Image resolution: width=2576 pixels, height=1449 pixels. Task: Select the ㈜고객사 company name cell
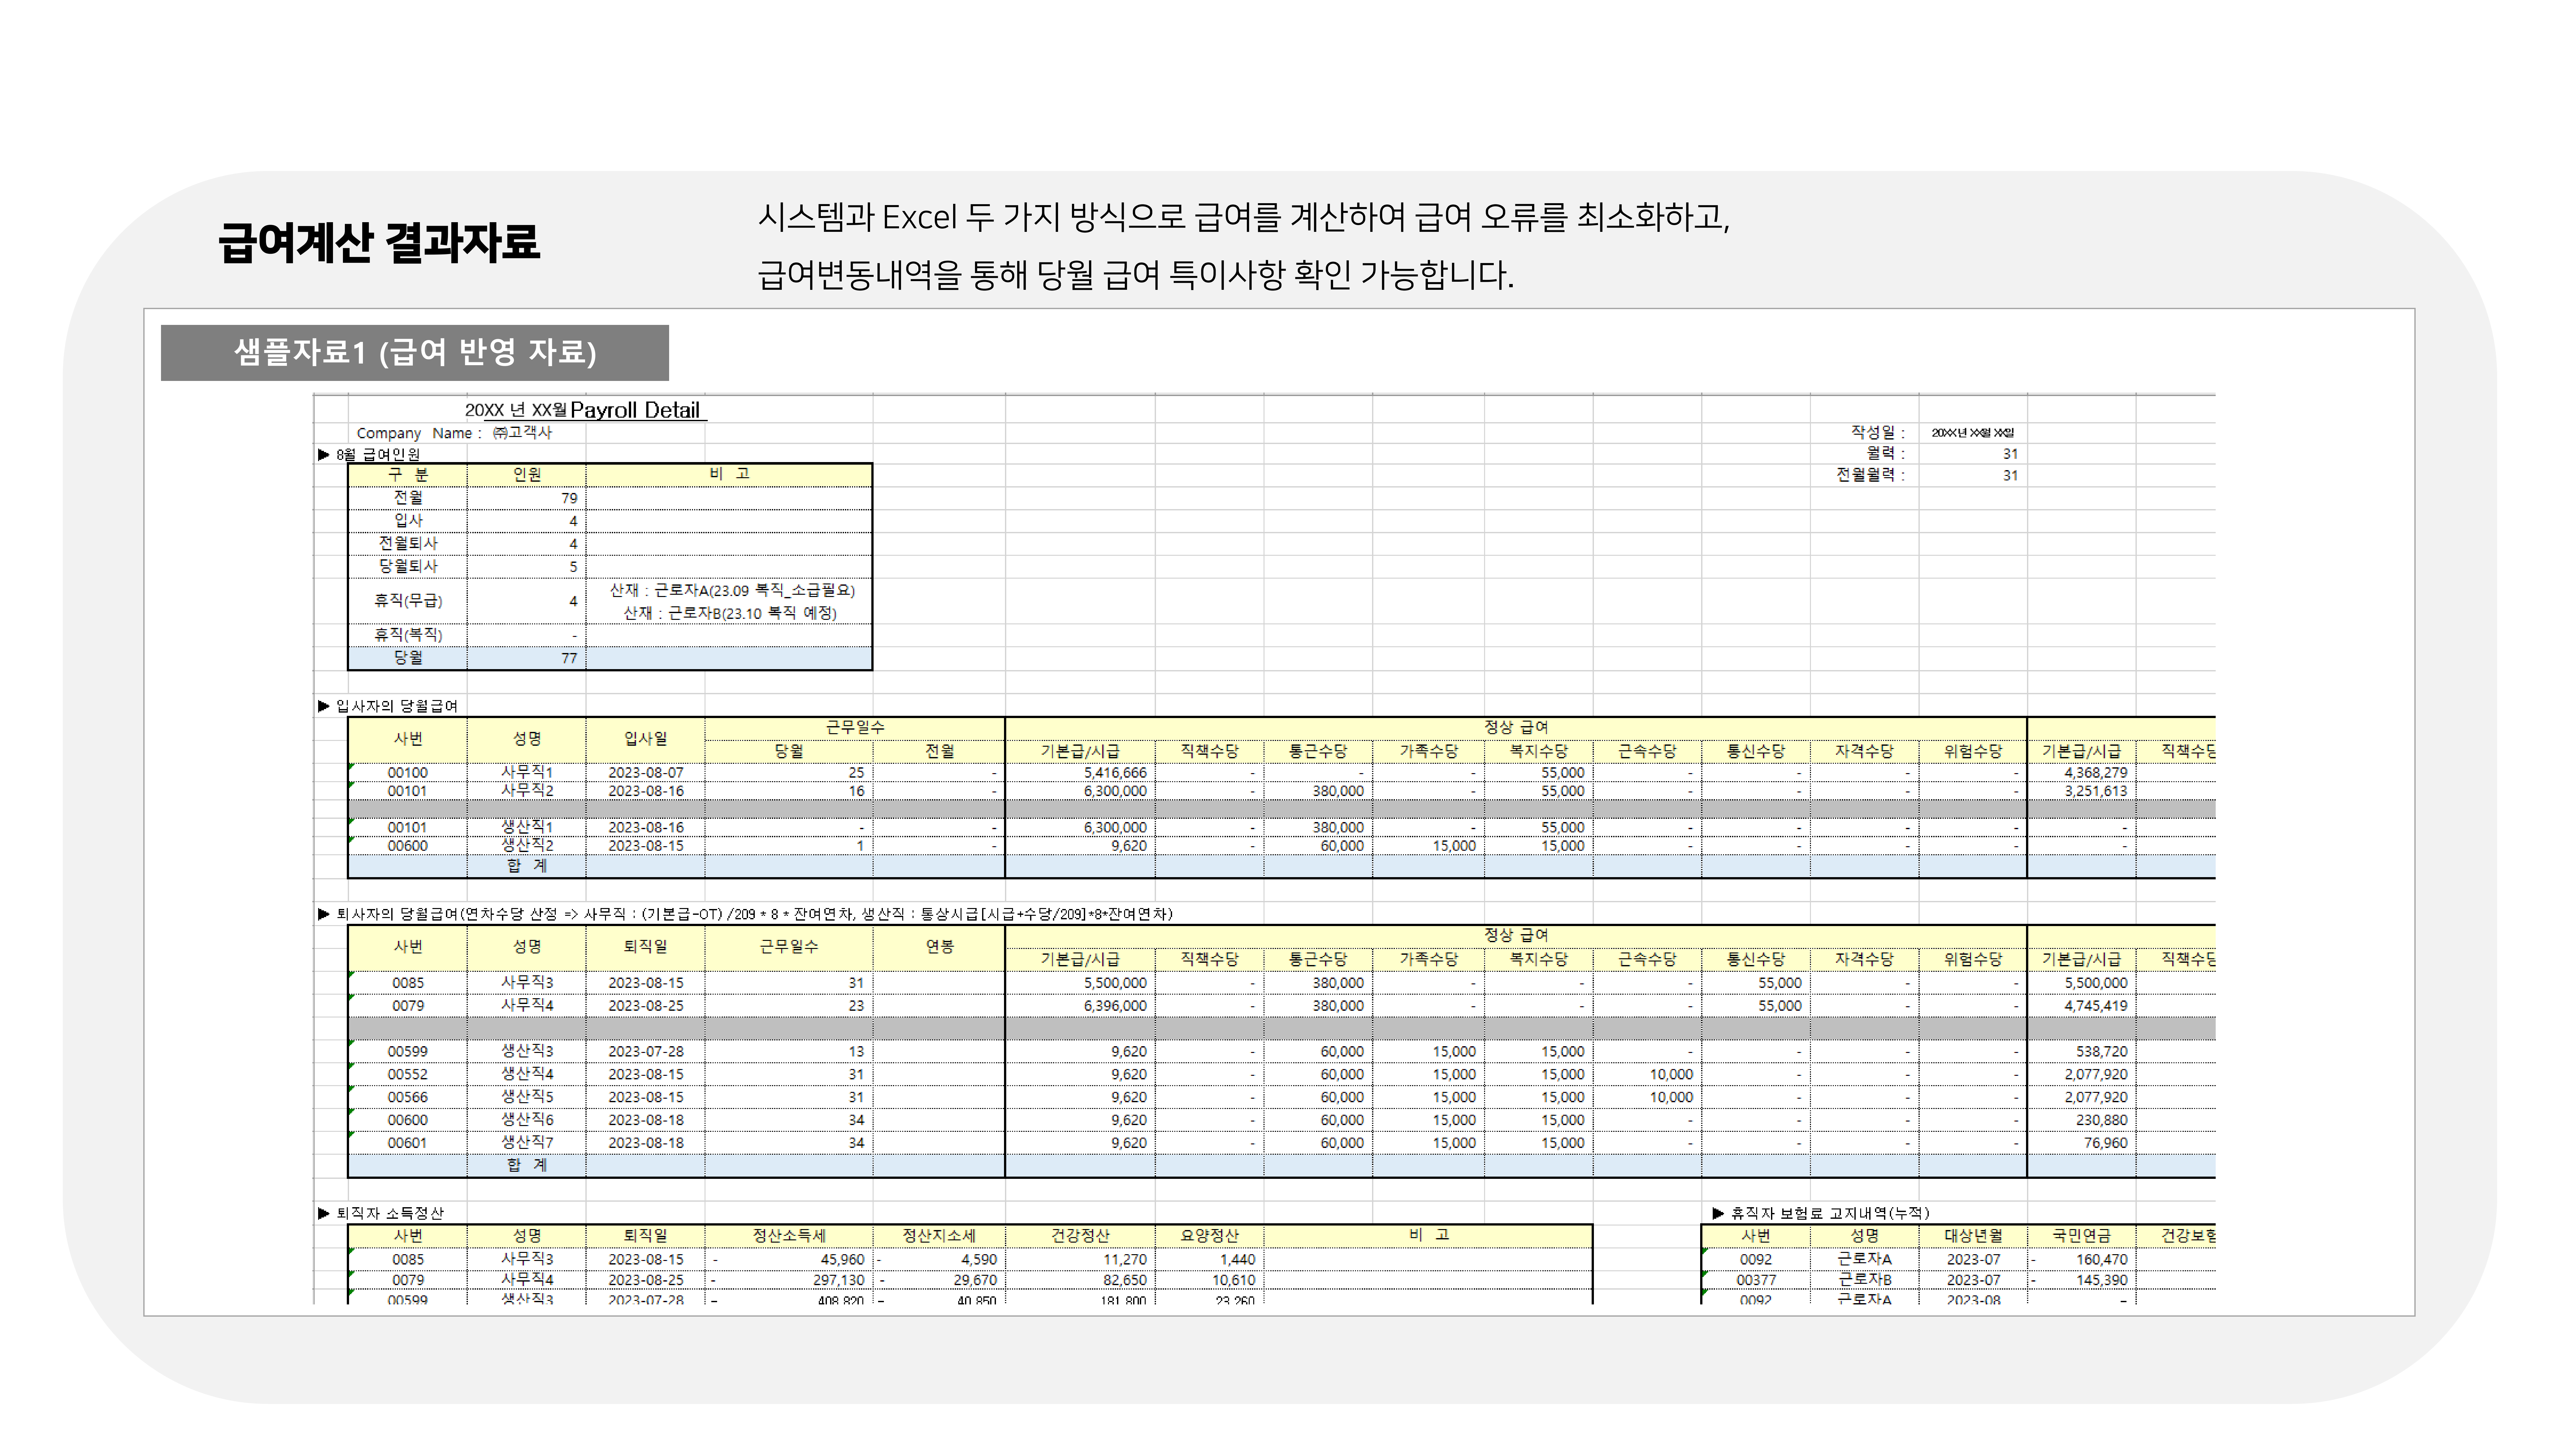pyautogui.click(x=522, y=433)
